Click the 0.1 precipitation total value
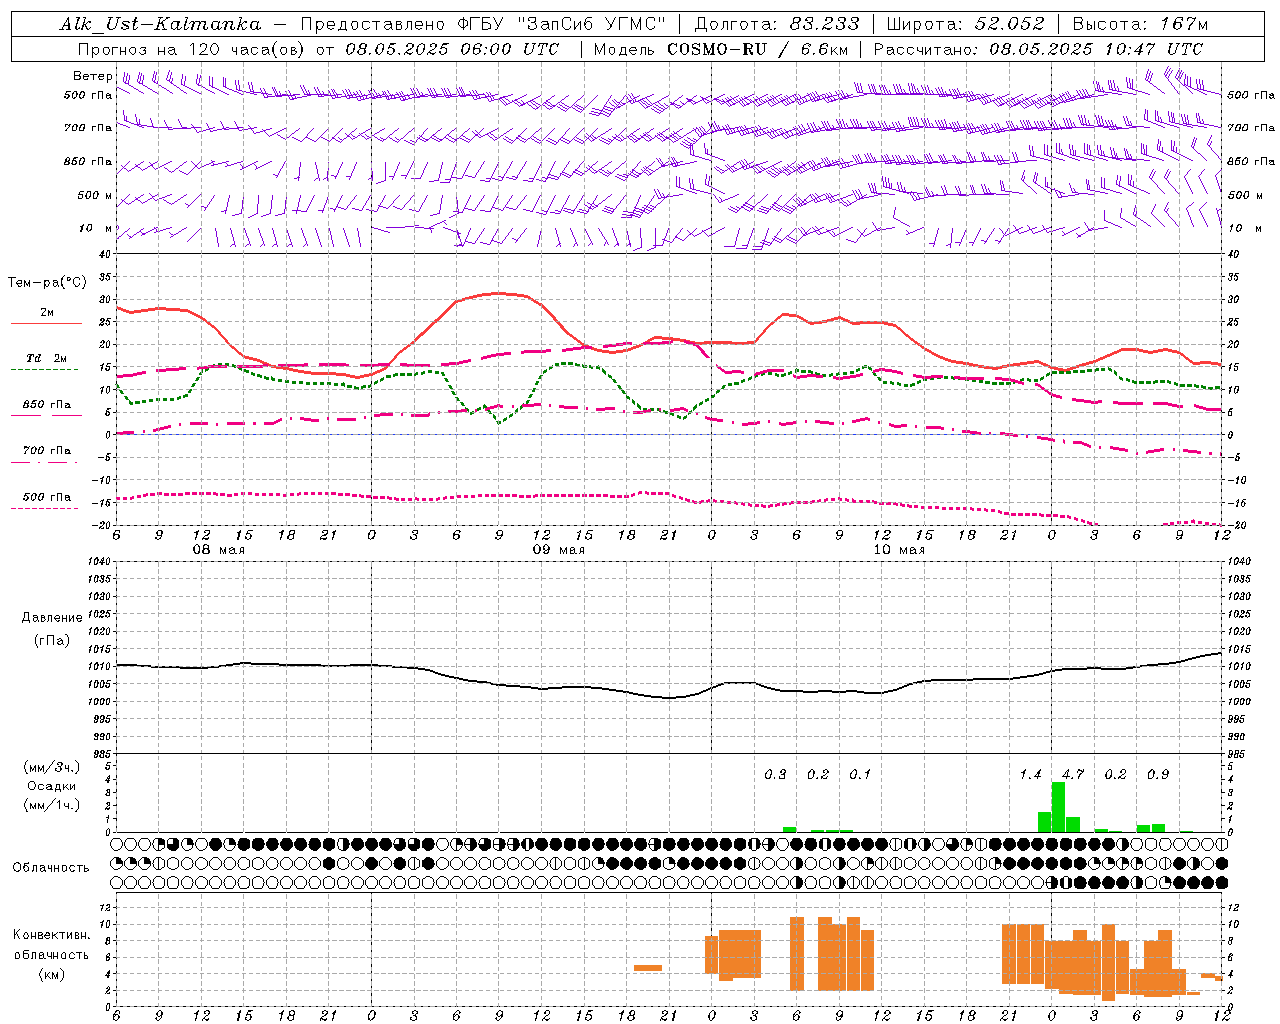Image resolution: width=1280 pixels, height=1024 pixels. (860, 775)
